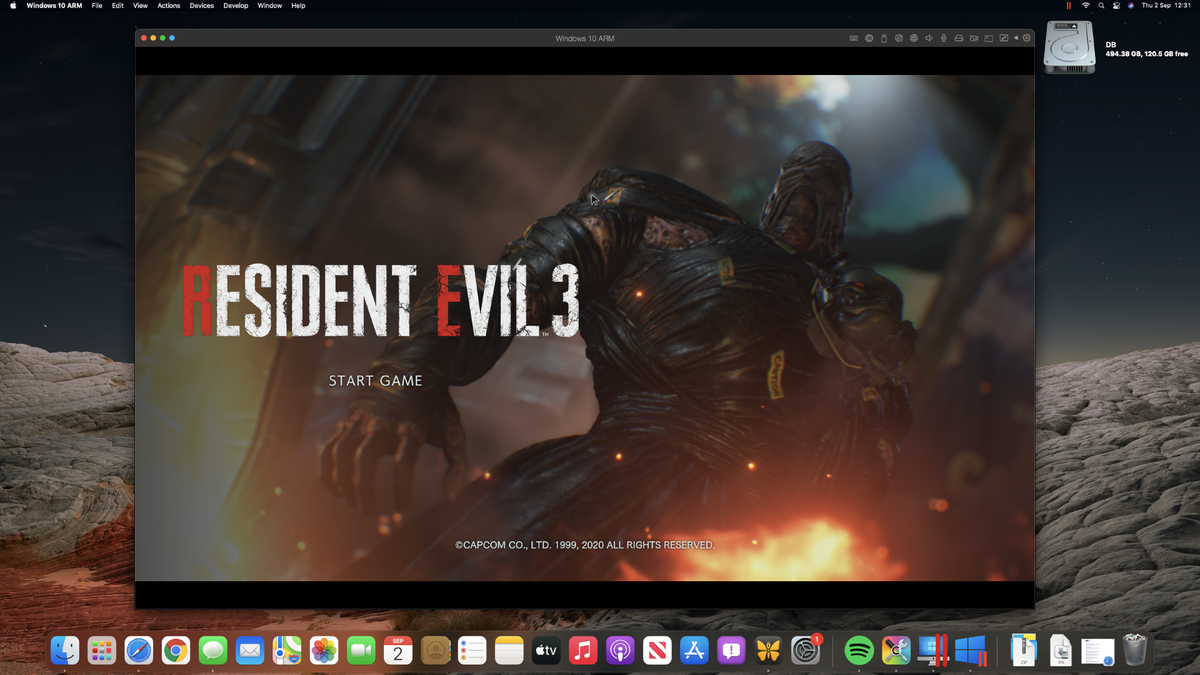Open Maps from the Dock

click(x=287, y=650)
